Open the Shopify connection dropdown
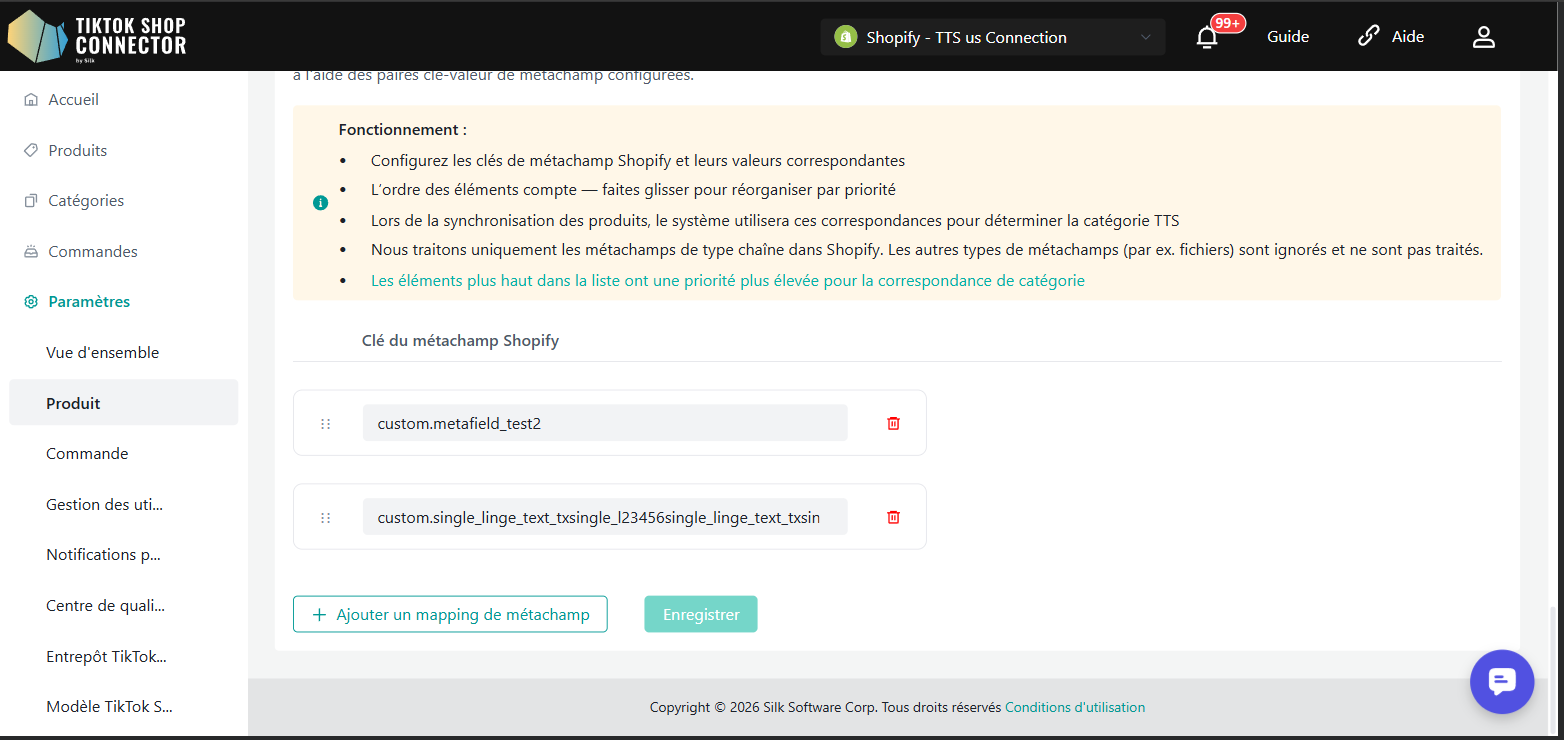The width and height of the screenshot is (1564, 740). [x=992, y=37]
